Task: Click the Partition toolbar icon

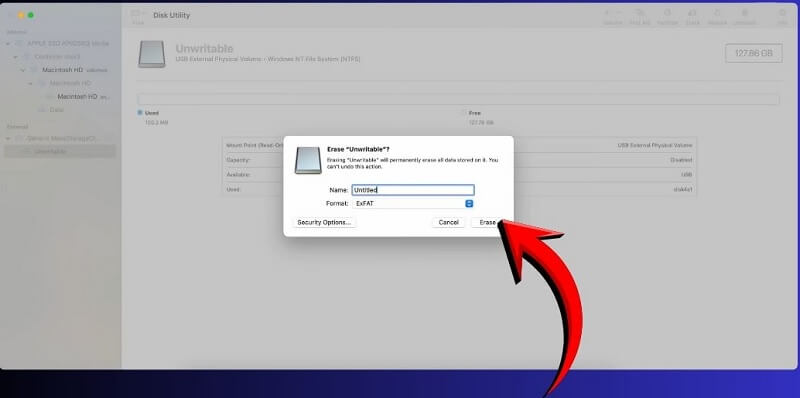Action: click(x=667, y=13)
